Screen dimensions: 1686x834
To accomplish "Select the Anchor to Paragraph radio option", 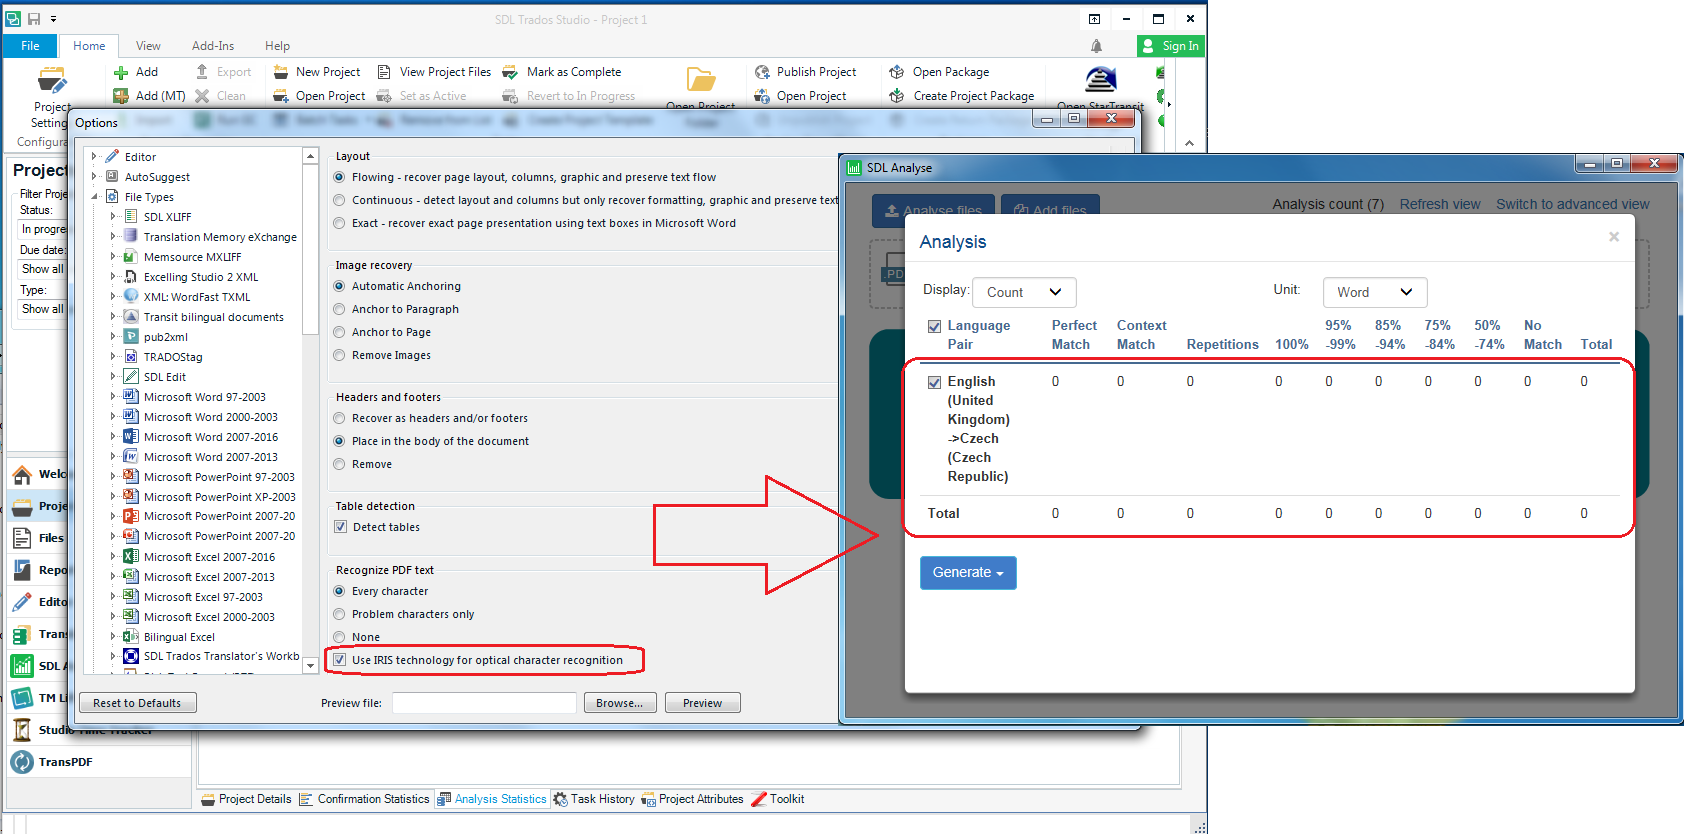I will pos(340,309).
